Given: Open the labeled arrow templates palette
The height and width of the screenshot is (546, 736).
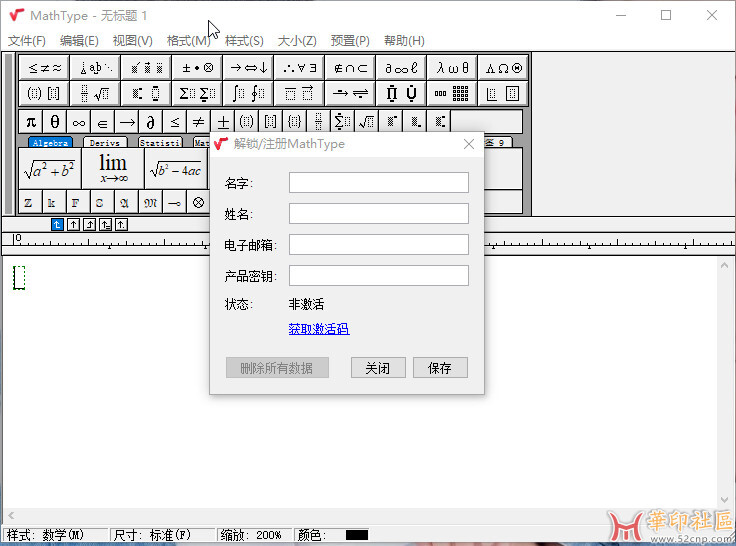Looking at the screenshot, I should (x=351, y=93).
